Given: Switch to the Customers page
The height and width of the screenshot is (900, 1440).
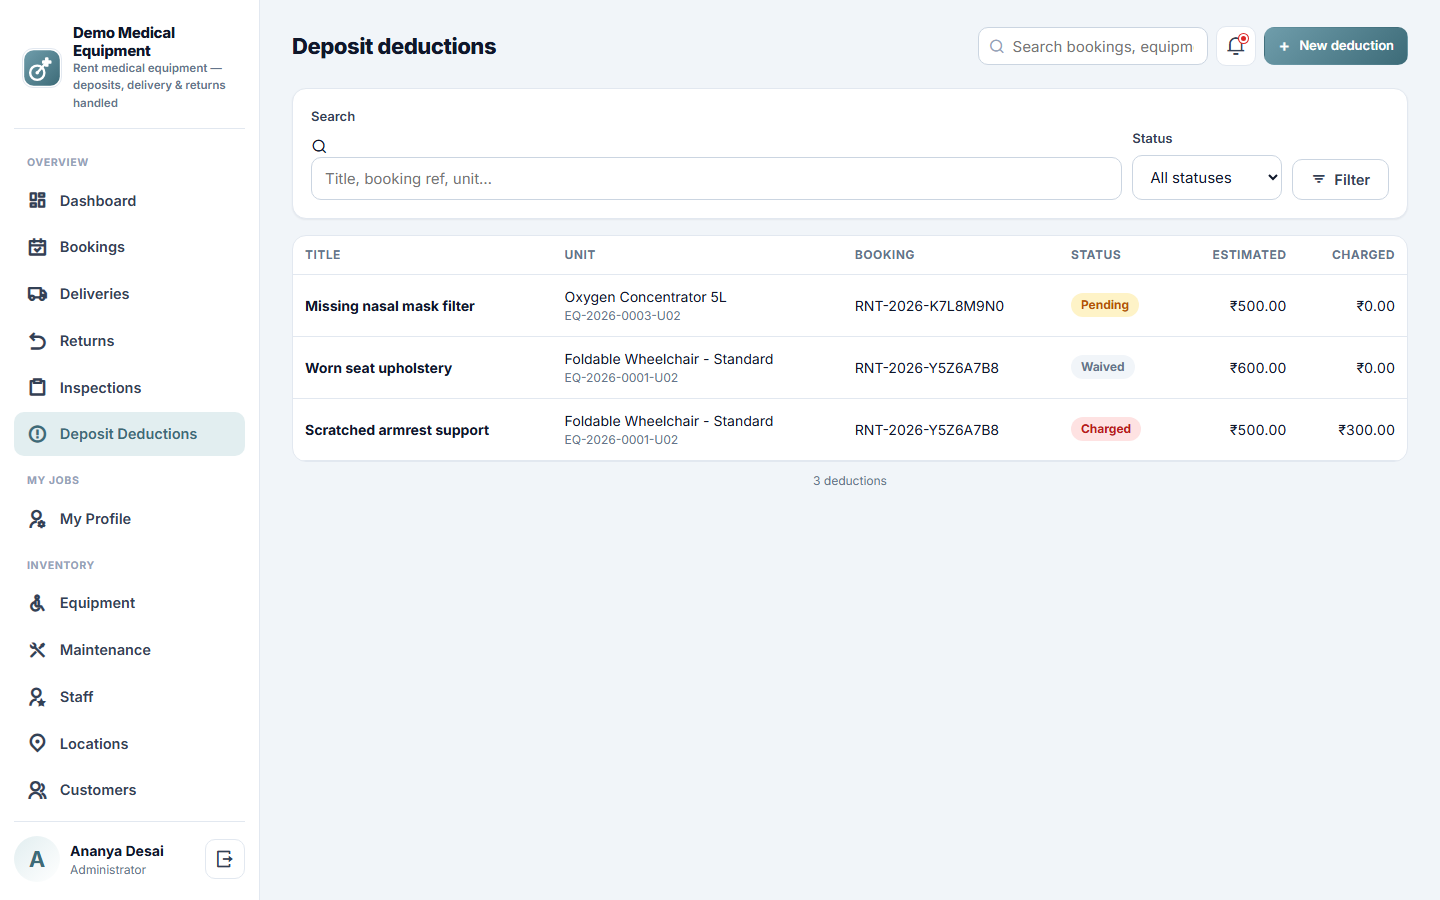Looking at the screenshot, I should 129,790.
